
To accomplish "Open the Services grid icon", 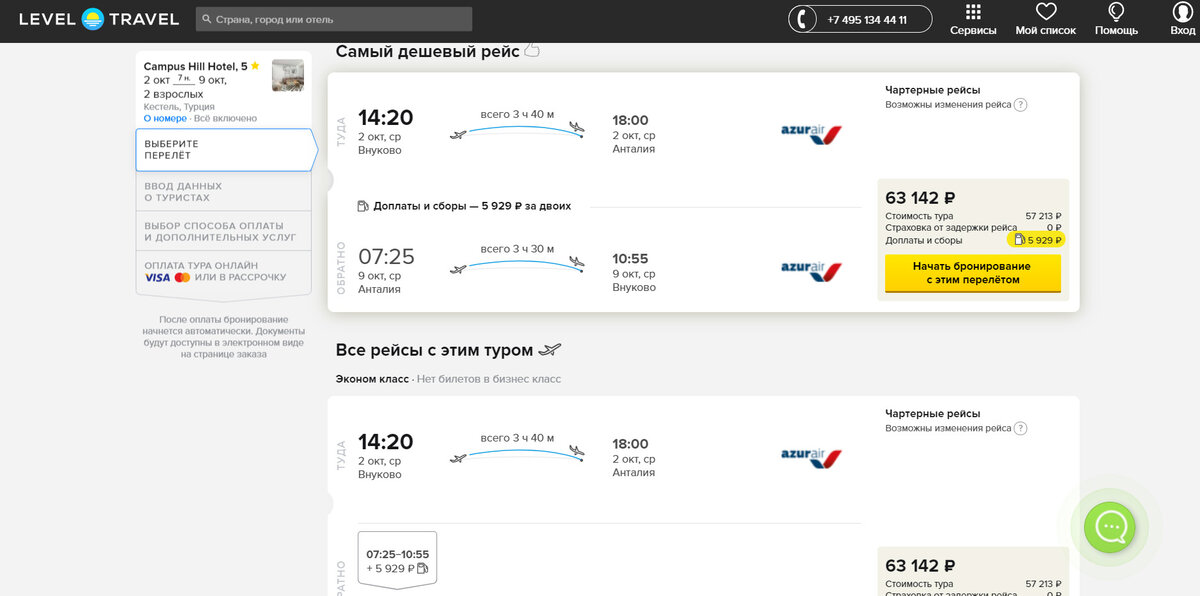I will tap(973, 13).
